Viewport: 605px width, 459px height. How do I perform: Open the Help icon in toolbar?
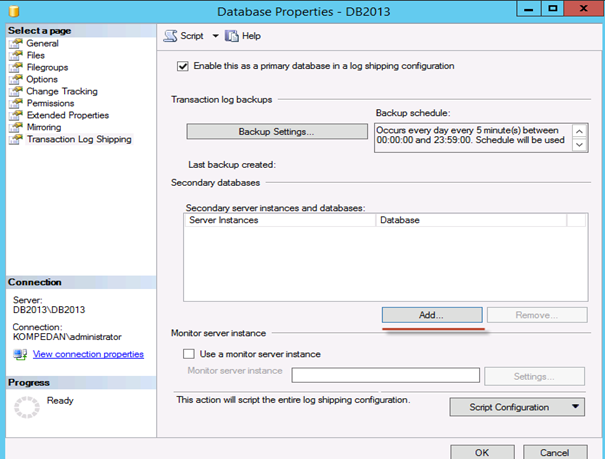[232, 36]
